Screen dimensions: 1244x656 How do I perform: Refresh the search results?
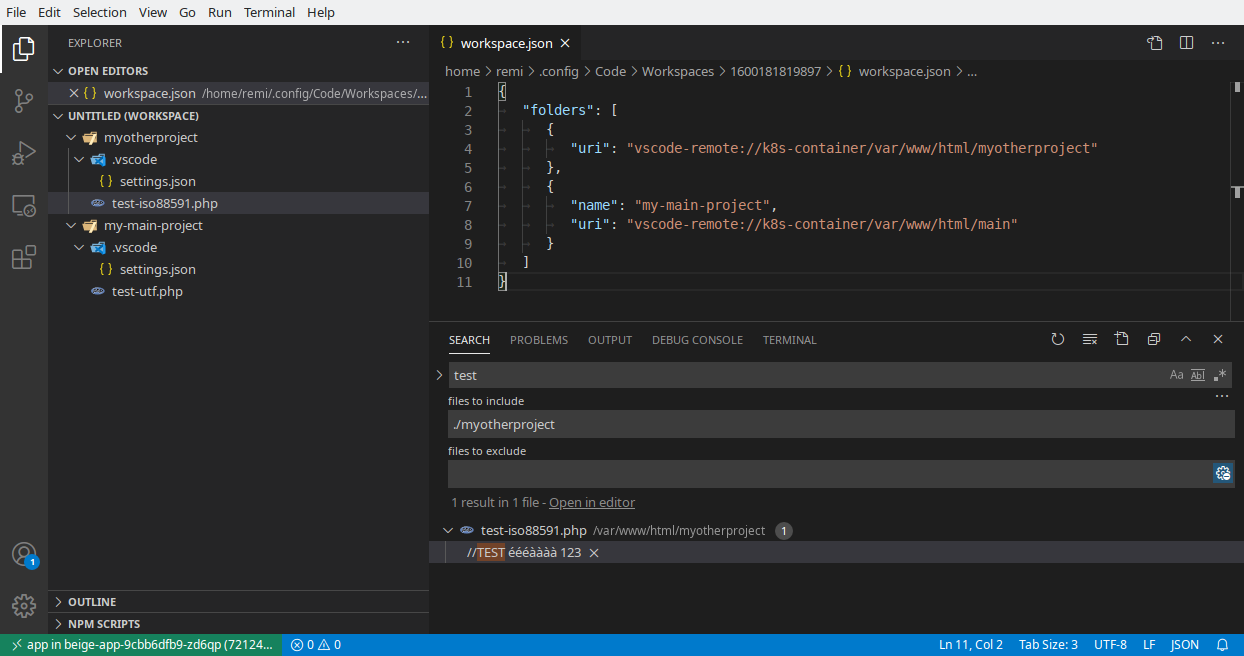1058,339
